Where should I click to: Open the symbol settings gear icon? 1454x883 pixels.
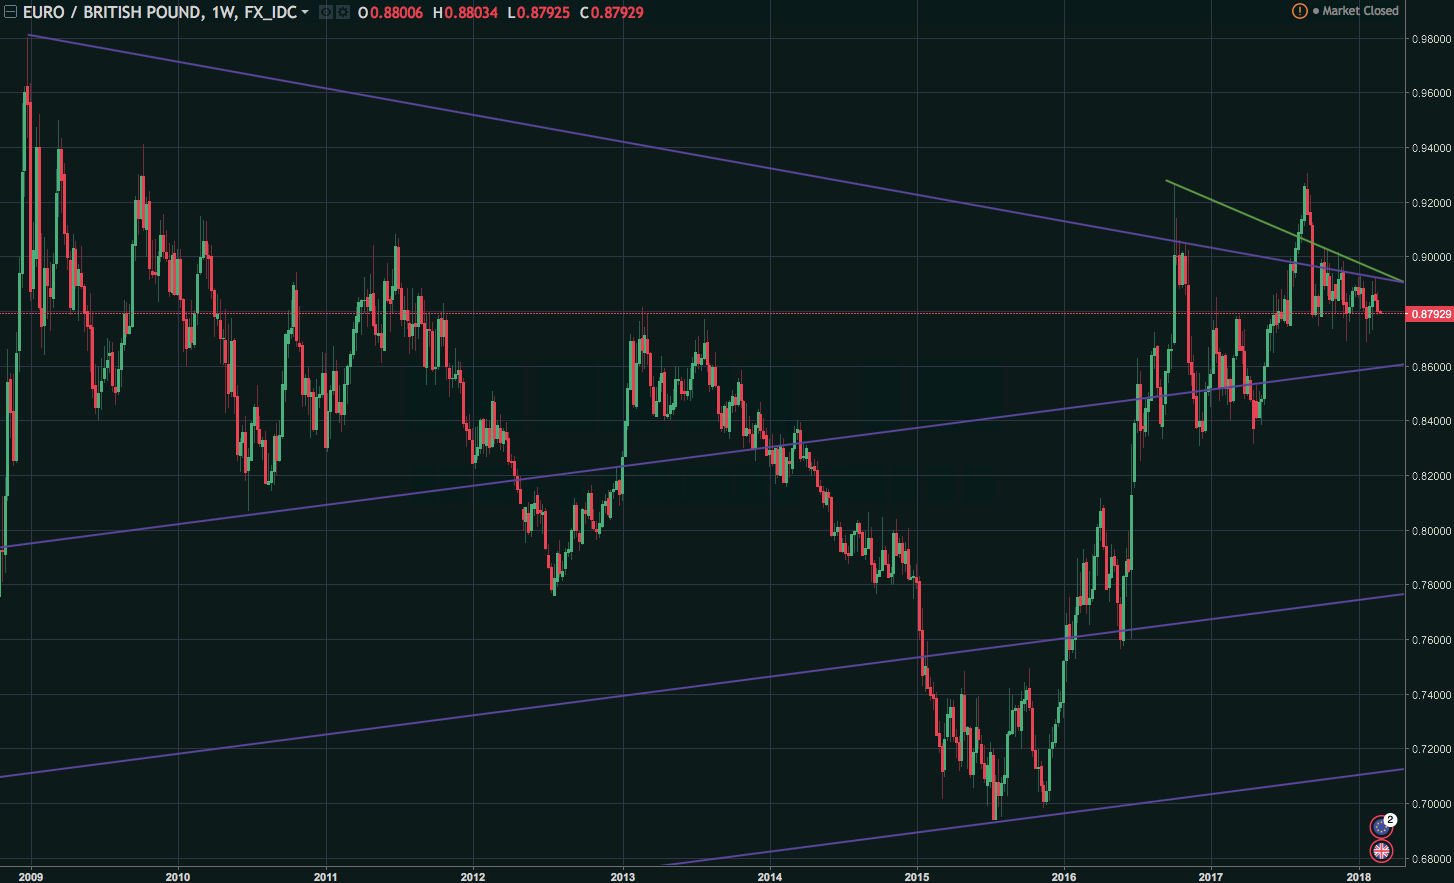tap(343, 13)
